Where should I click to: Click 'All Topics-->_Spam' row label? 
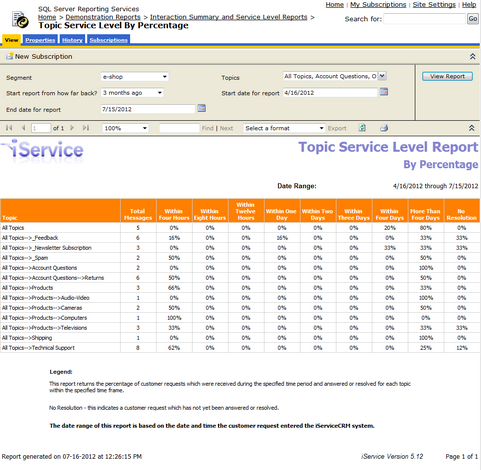pyautogui.click(x=25, y=258)
